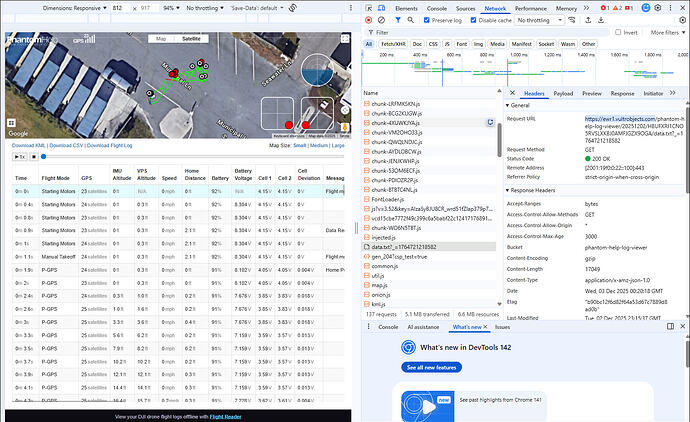Screen dimensions: 690x422
Task: Click the network filter funnel icon
Action: pyautogui.click(x=397, y=20)
